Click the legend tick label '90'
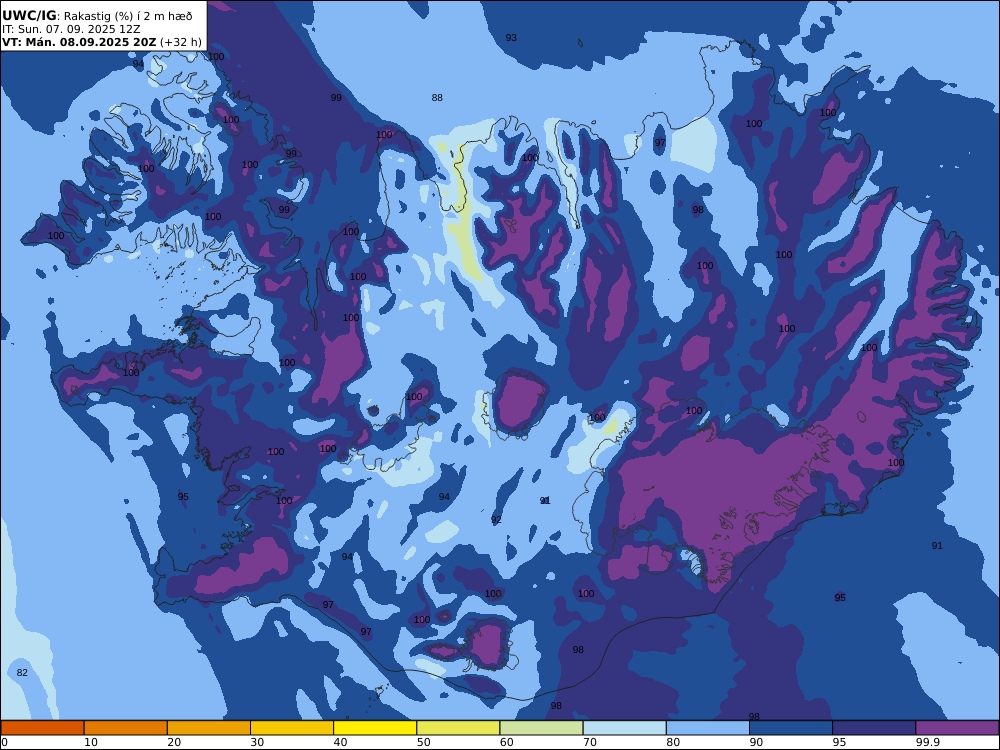This screenshot has height=750, width=1000. pos(756,742)
